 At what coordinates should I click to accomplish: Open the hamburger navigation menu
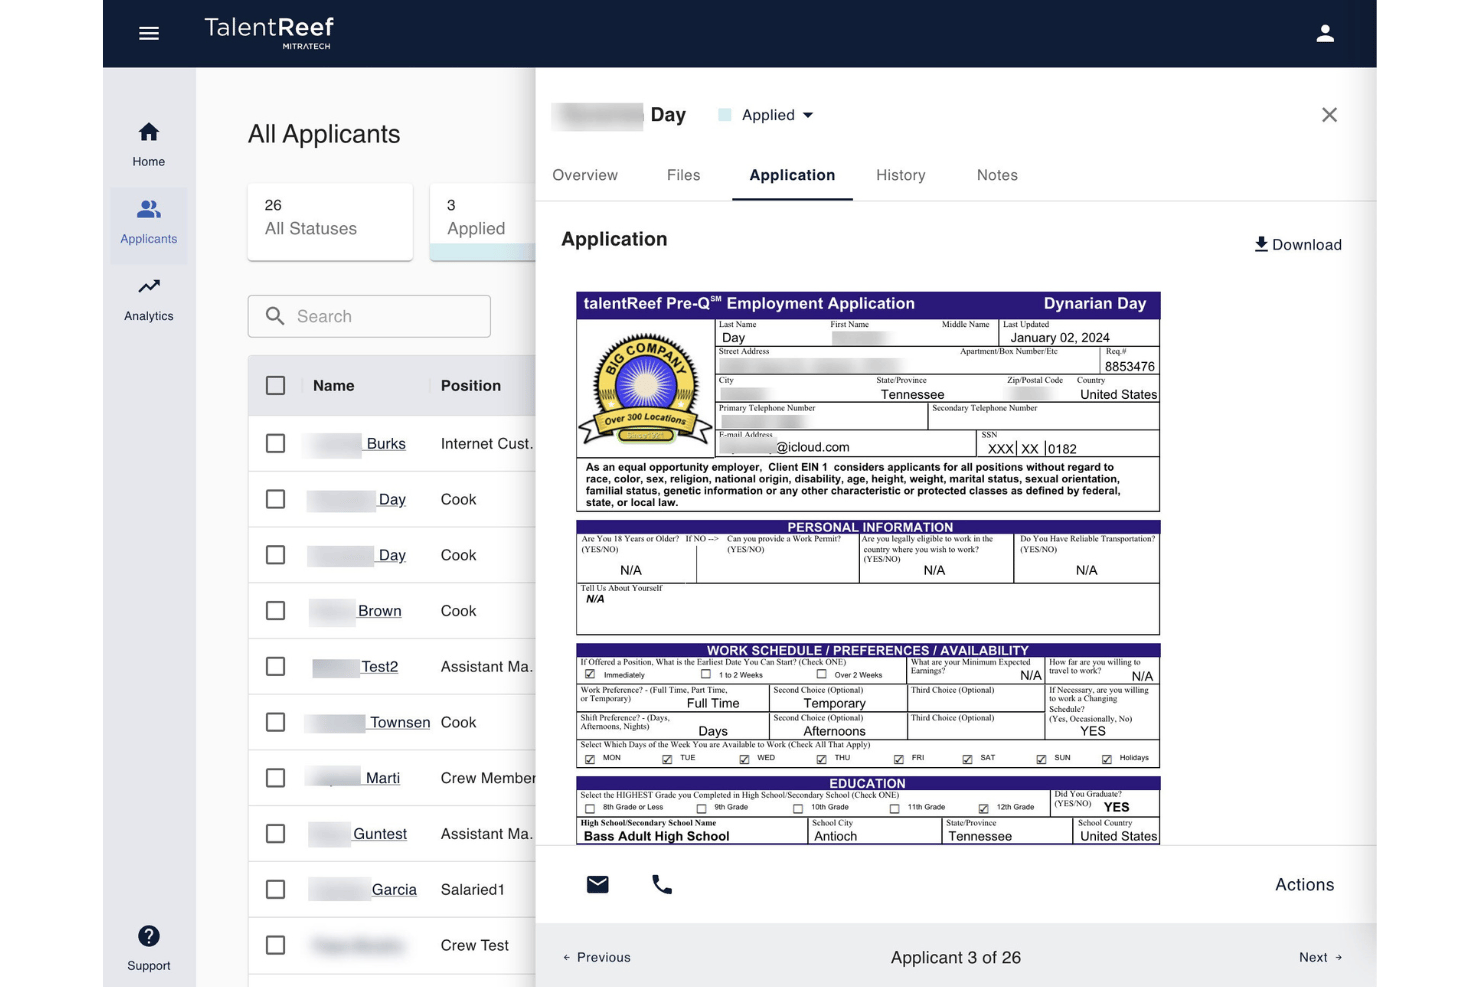(149, 34)
